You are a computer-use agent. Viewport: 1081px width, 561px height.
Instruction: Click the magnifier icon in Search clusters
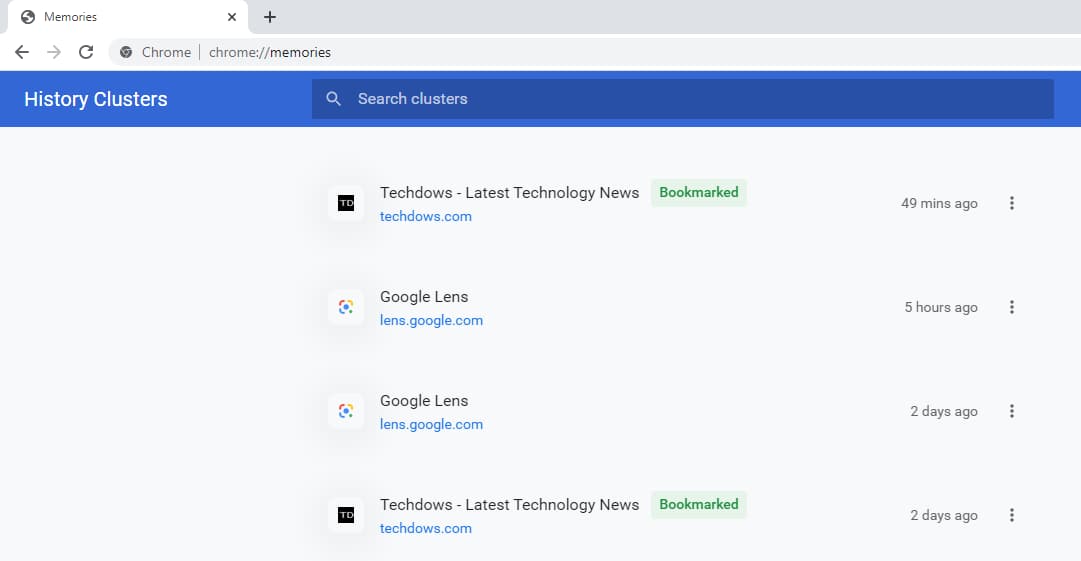pyautogui.click(x=334, y=99)
